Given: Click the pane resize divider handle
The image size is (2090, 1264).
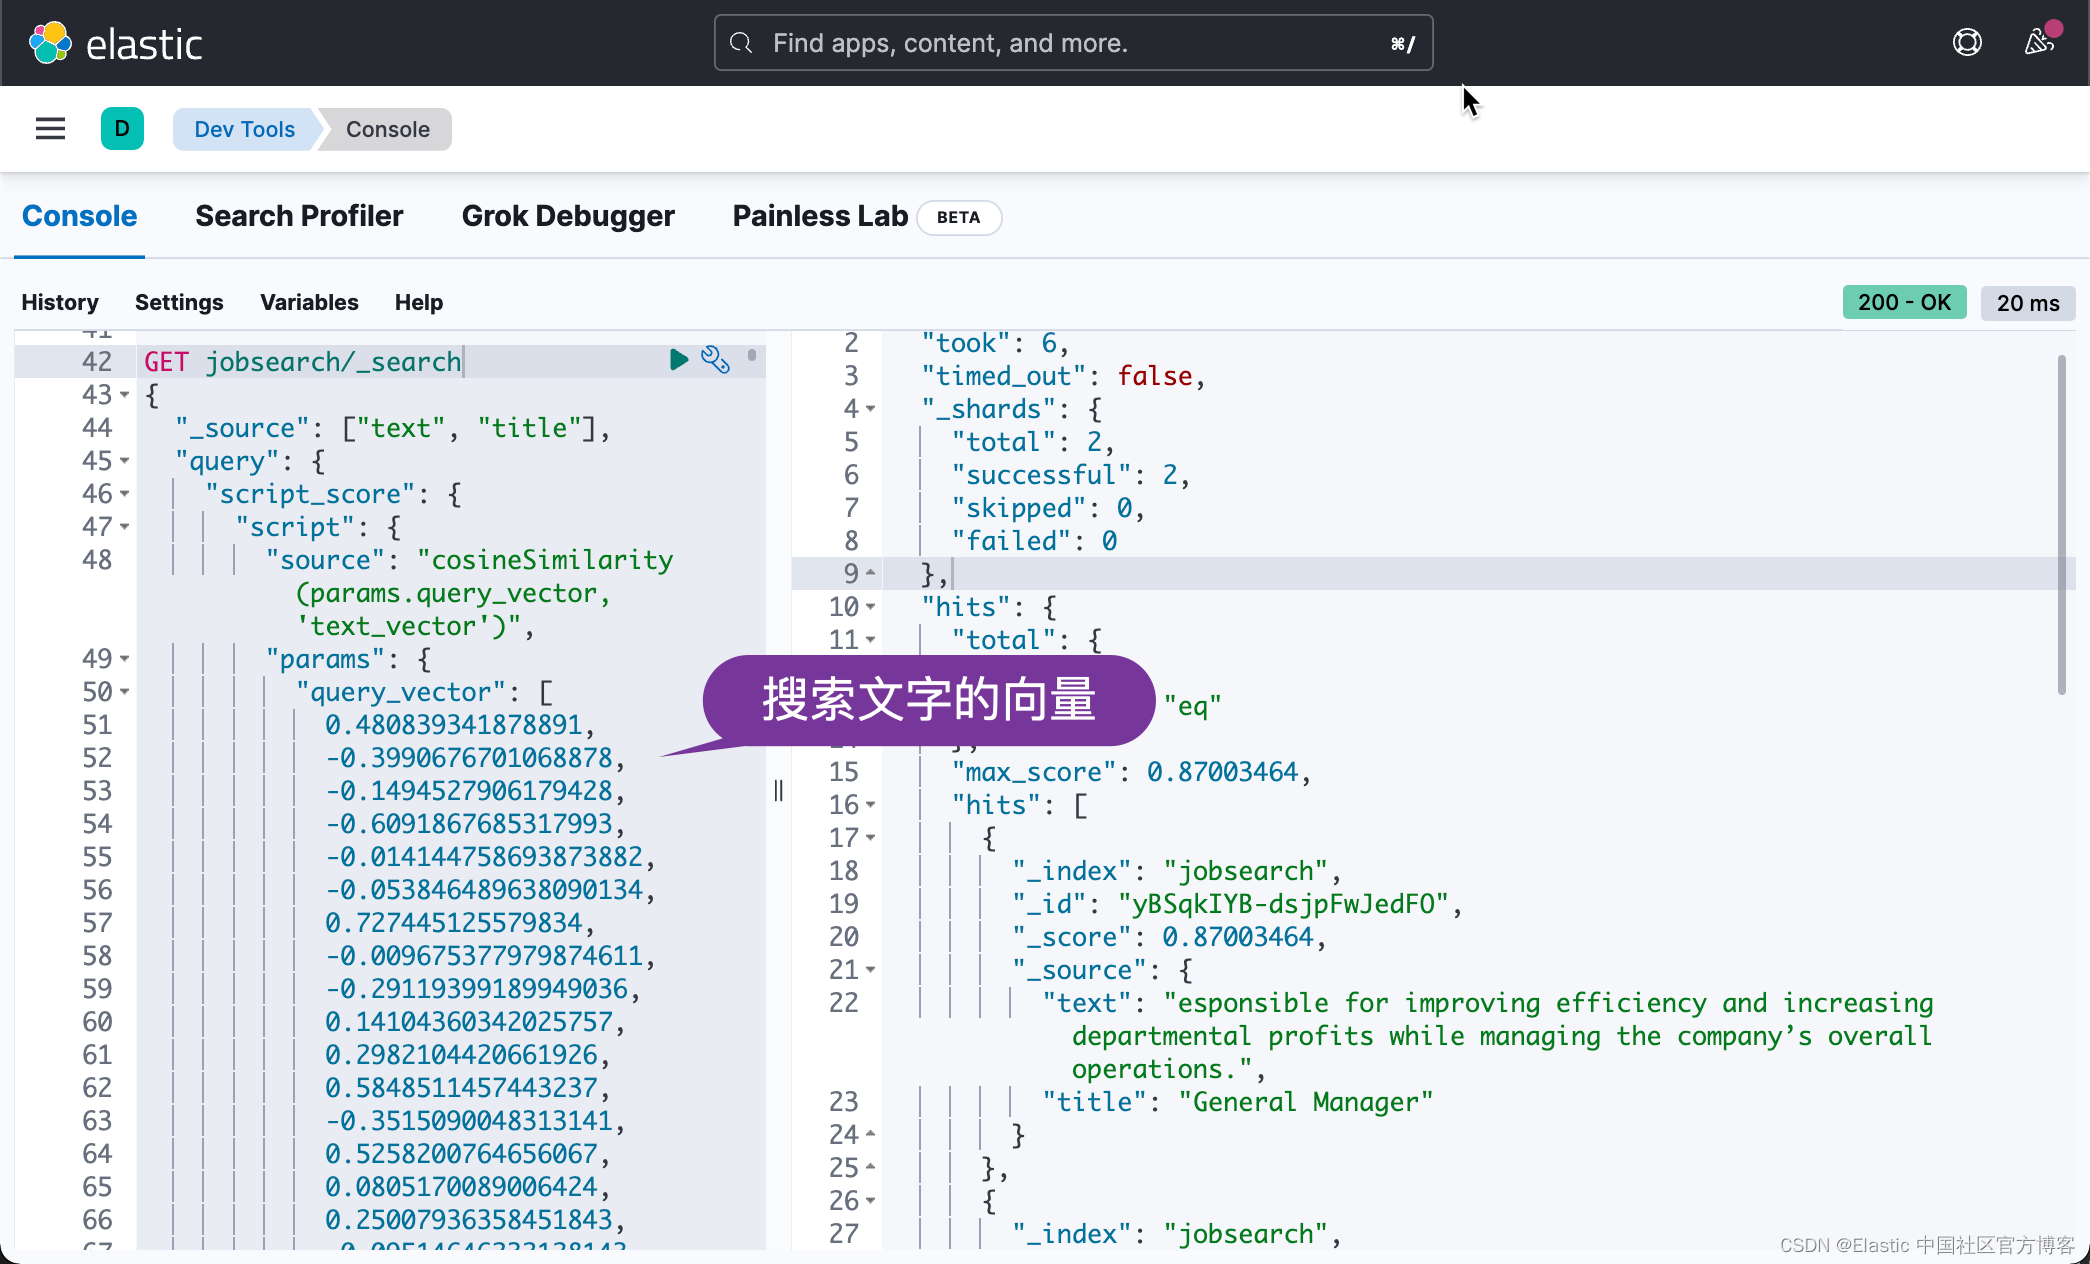Looking at the screenshot, I should (x=778, y=791).
